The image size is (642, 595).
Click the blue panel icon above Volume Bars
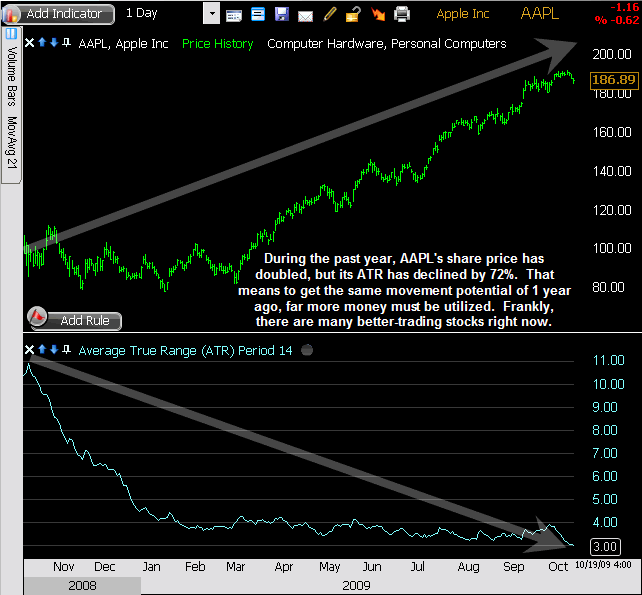11,34
